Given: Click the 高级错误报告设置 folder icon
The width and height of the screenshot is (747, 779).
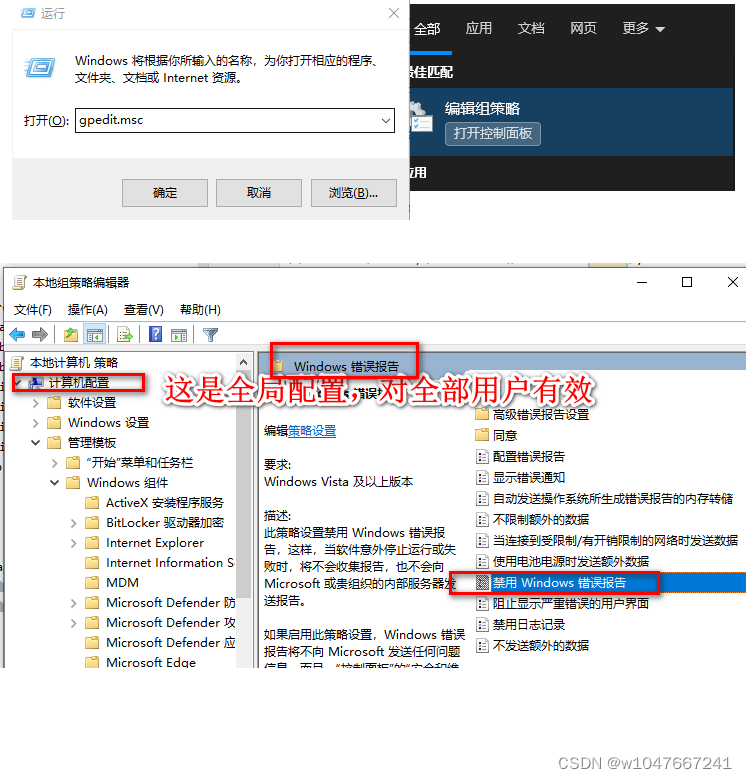Looking at the screenshot, I should point(482,414).
